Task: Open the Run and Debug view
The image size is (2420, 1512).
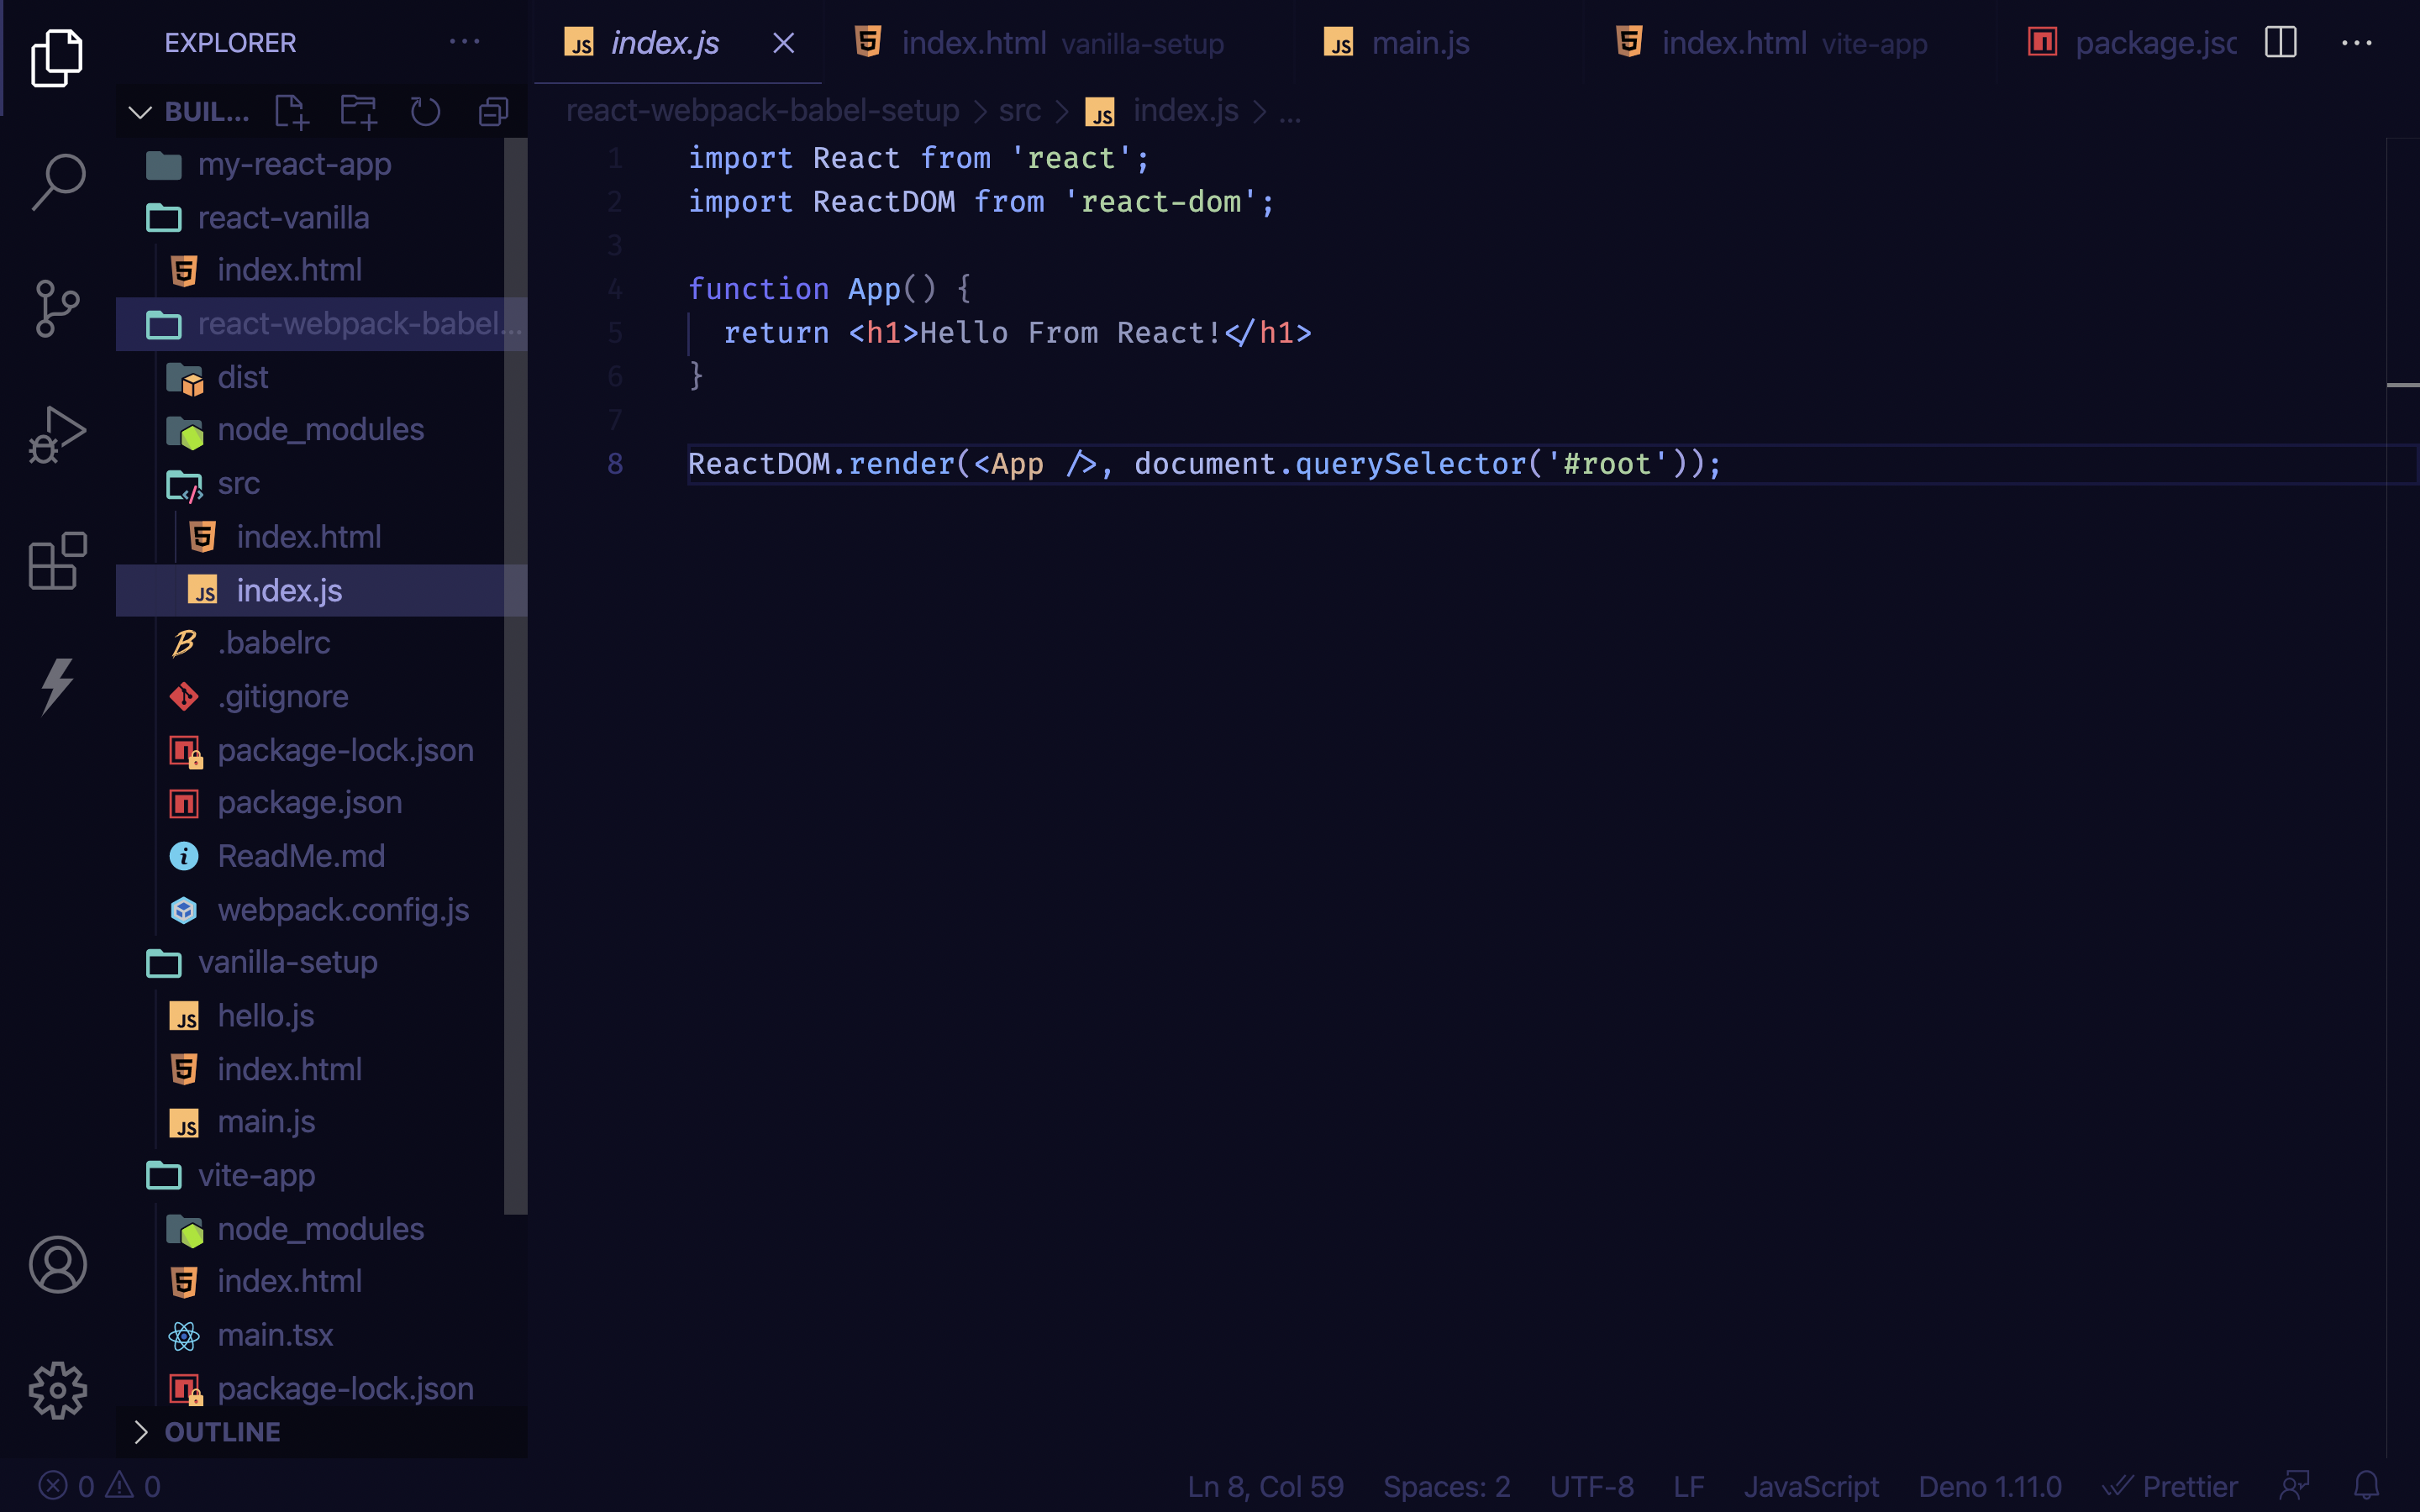Action: pos(58,434)
